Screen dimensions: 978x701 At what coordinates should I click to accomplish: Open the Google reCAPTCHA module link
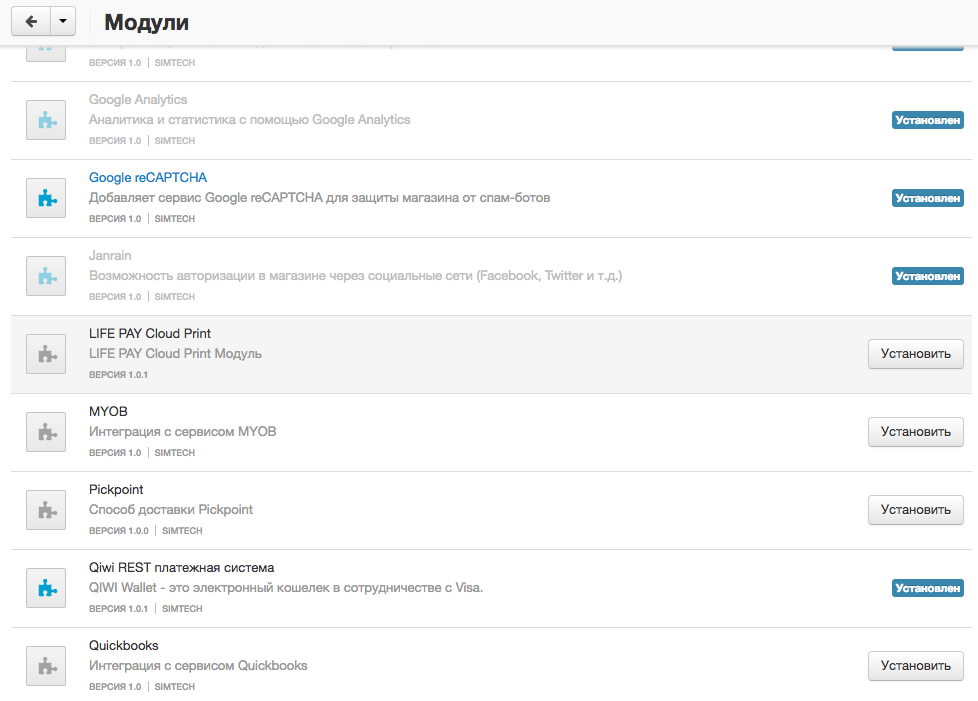pyautogui.click(x=148, y=178)
